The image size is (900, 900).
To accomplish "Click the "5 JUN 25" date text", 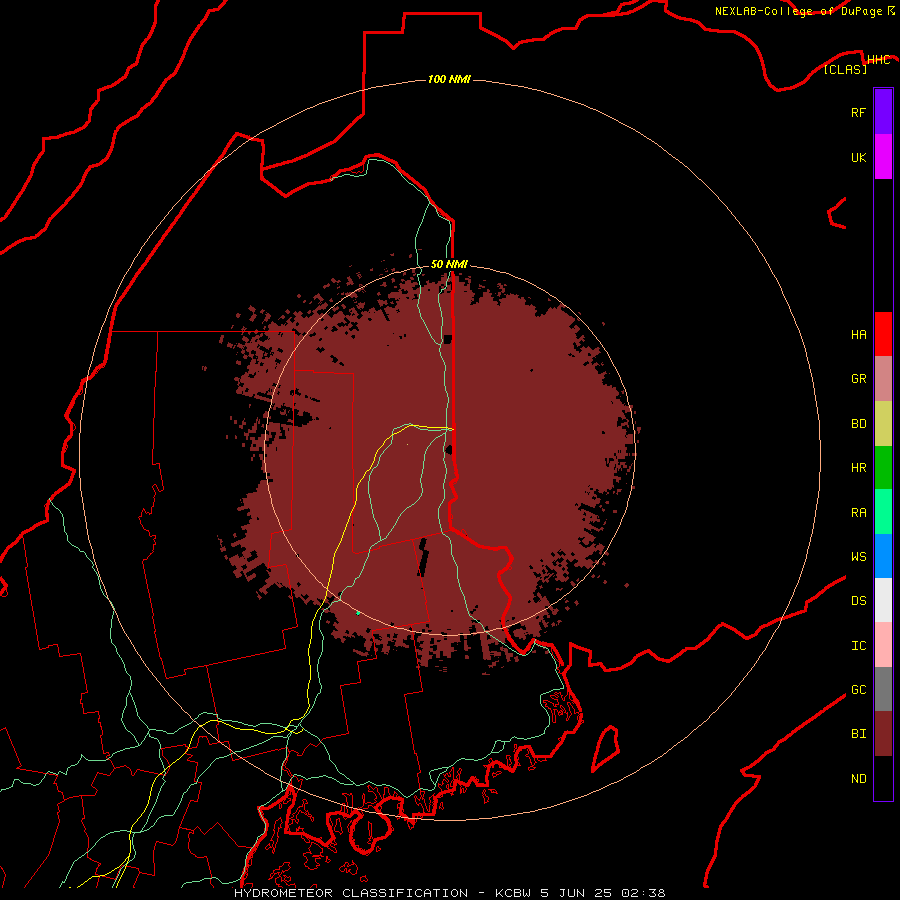I will [x=576, y=893].
